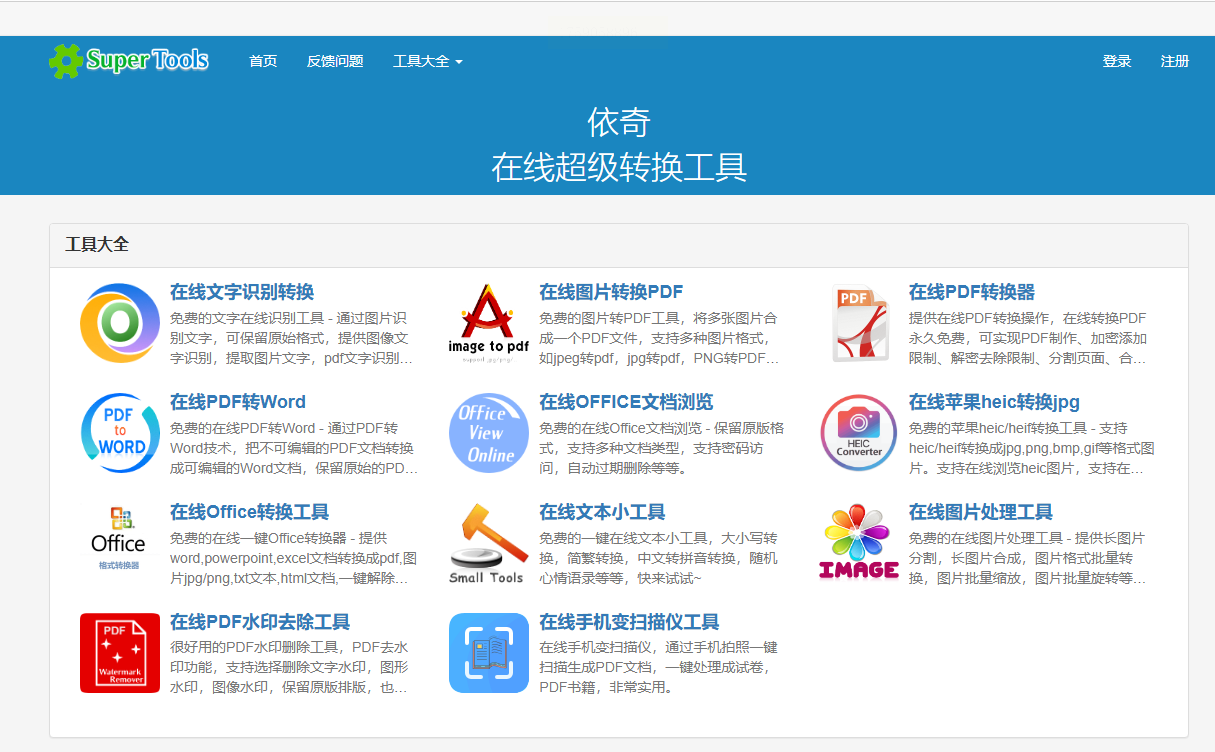Click description starting 免费的在线Office文档浏览

coord(662,448)
